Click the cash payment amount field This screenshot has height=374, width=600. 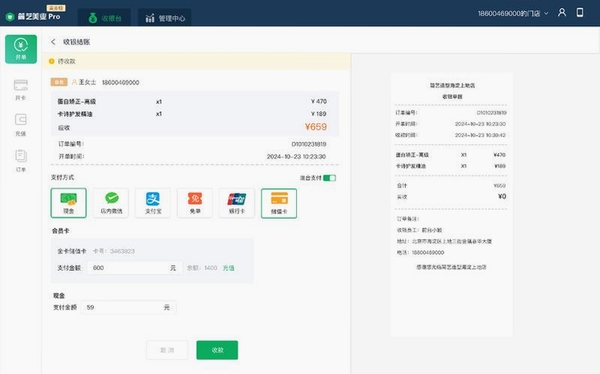pos(128,307)
